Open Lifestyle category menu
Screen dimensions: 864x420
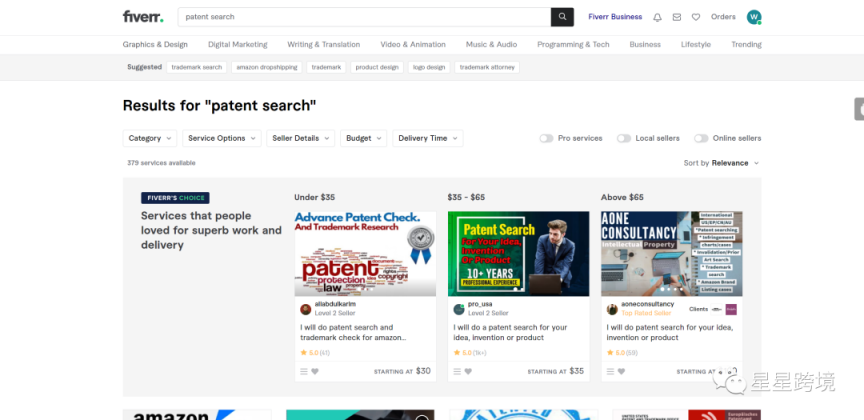695,45
